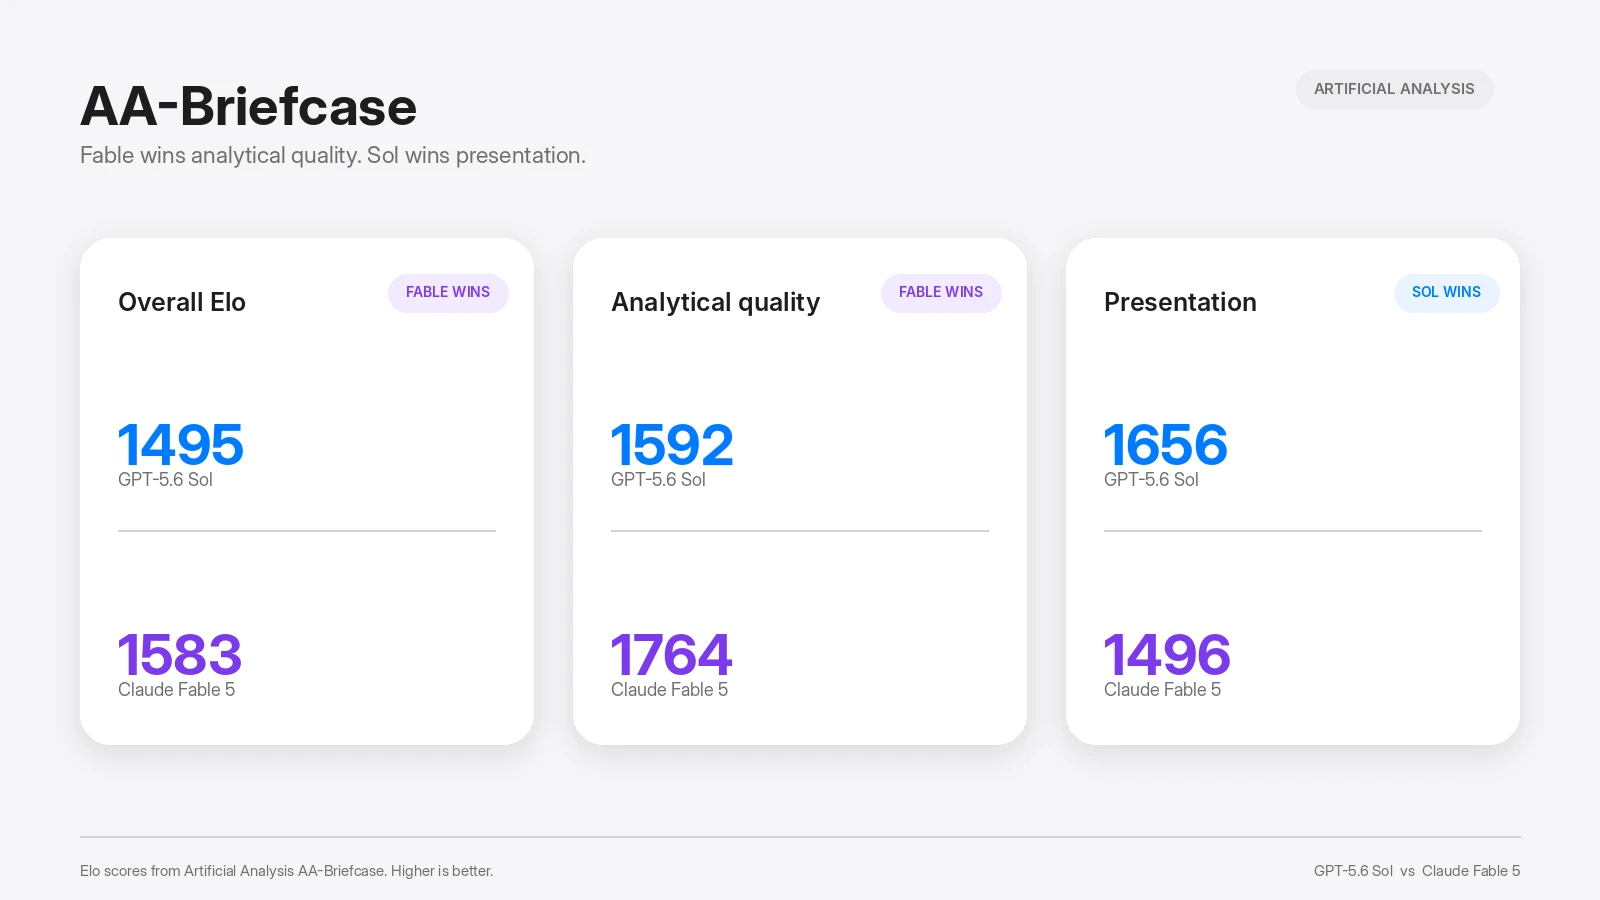Viewport: 1600px width, 900px height.
Task: Click GPT-5.6 Sol label under 1495
Action: (x=165, y=480)
